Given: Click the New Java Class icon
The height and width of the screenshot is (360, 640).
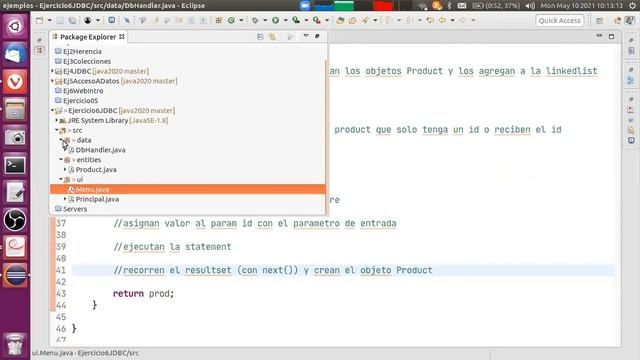Looking at the screenshot, I should coord(231,20).
